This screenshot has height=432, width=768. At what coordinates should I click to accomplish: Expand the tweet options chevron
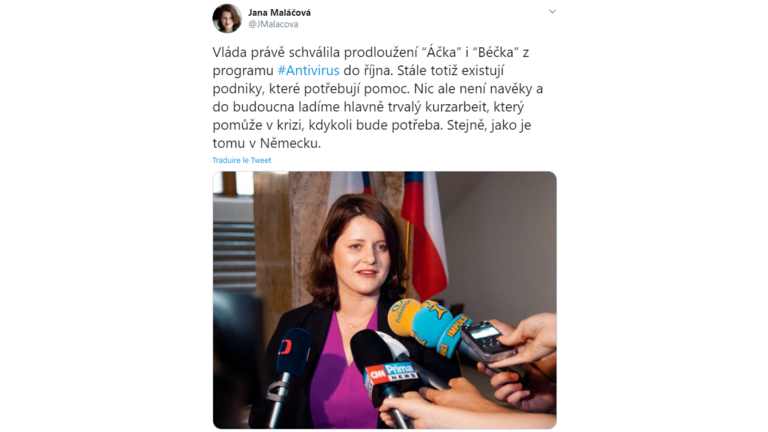coord(552,11)
